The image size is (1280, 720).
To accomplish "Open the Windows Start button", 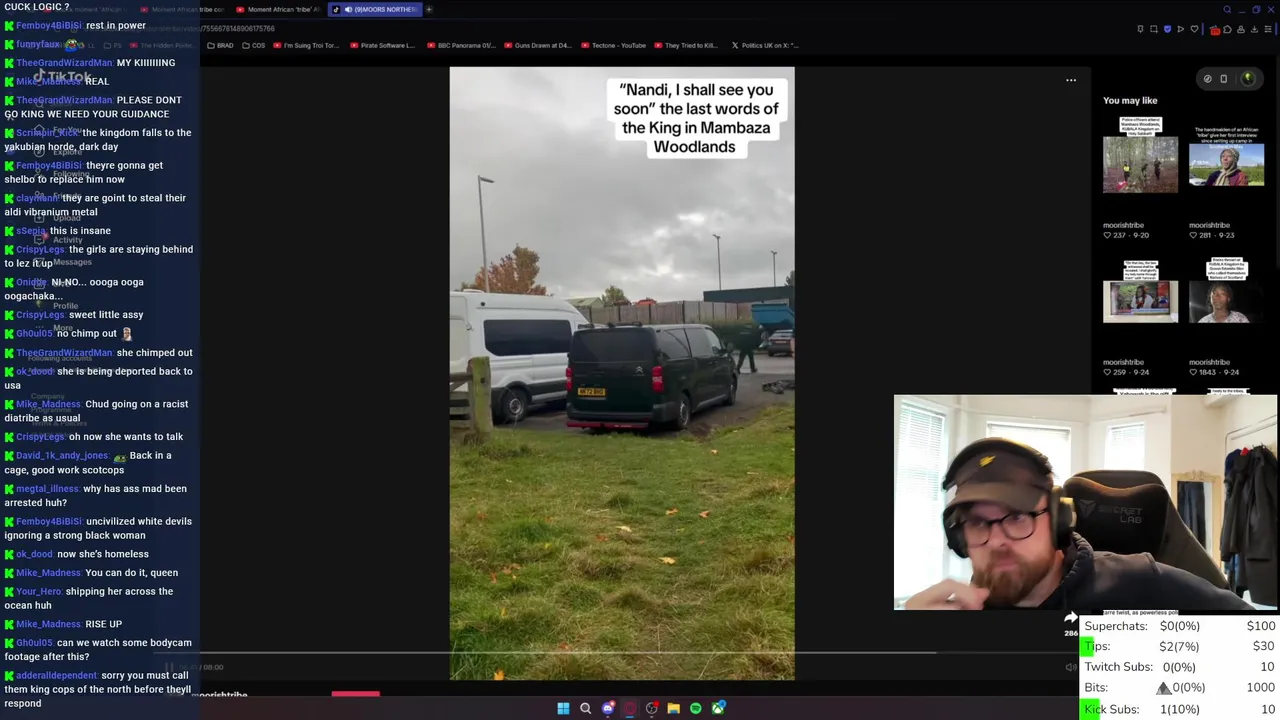I will (563, 709).
